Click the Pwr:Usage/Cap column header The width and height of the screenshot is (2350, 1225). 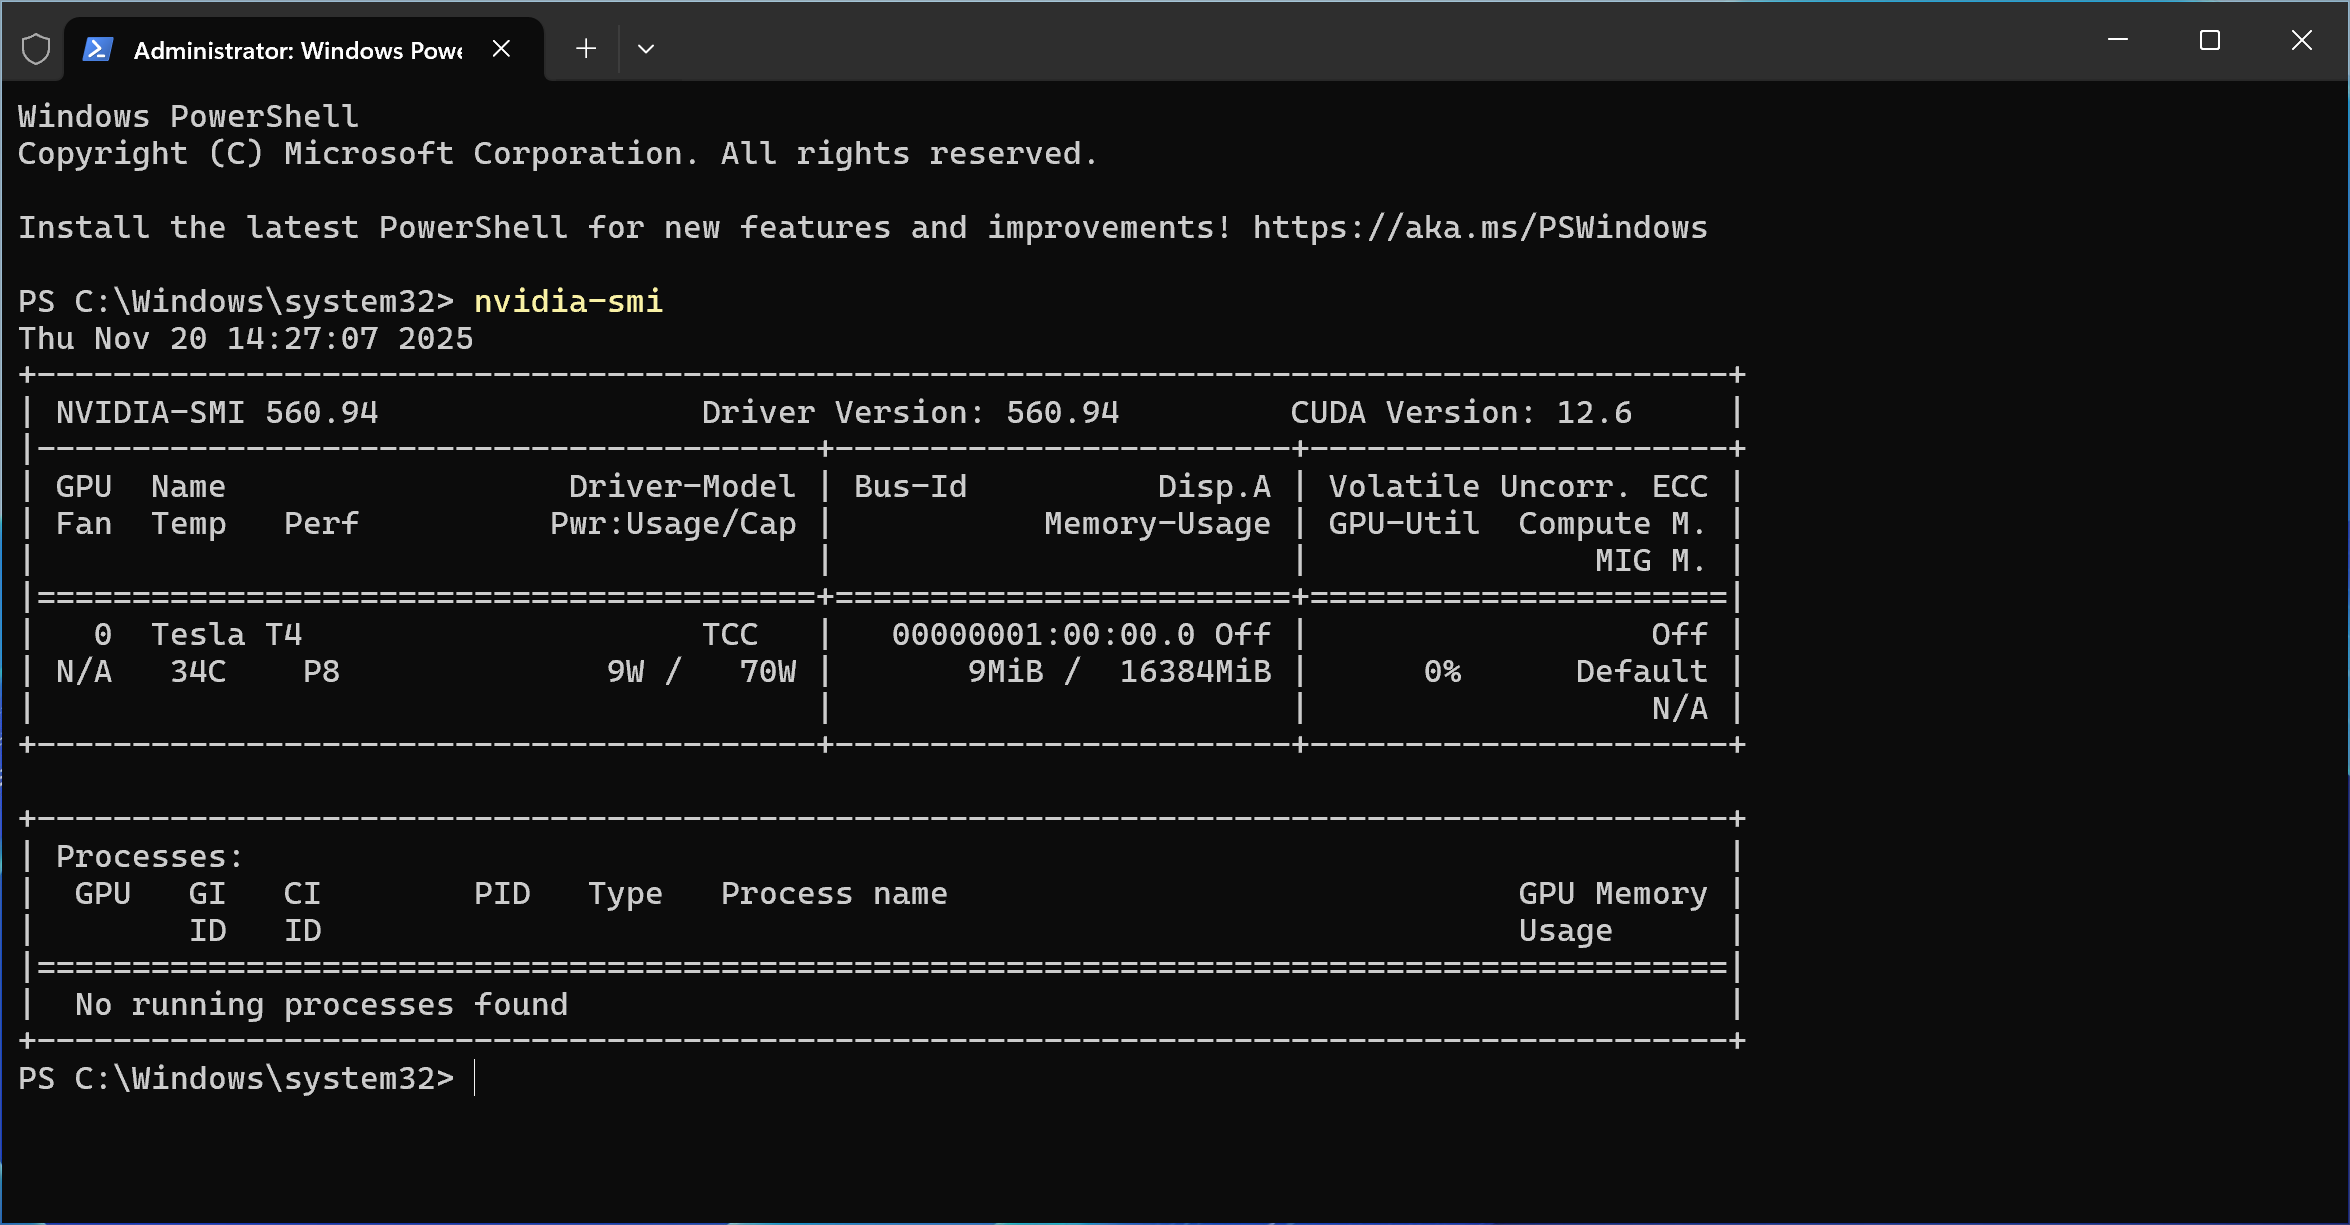[x=673, y=524]
